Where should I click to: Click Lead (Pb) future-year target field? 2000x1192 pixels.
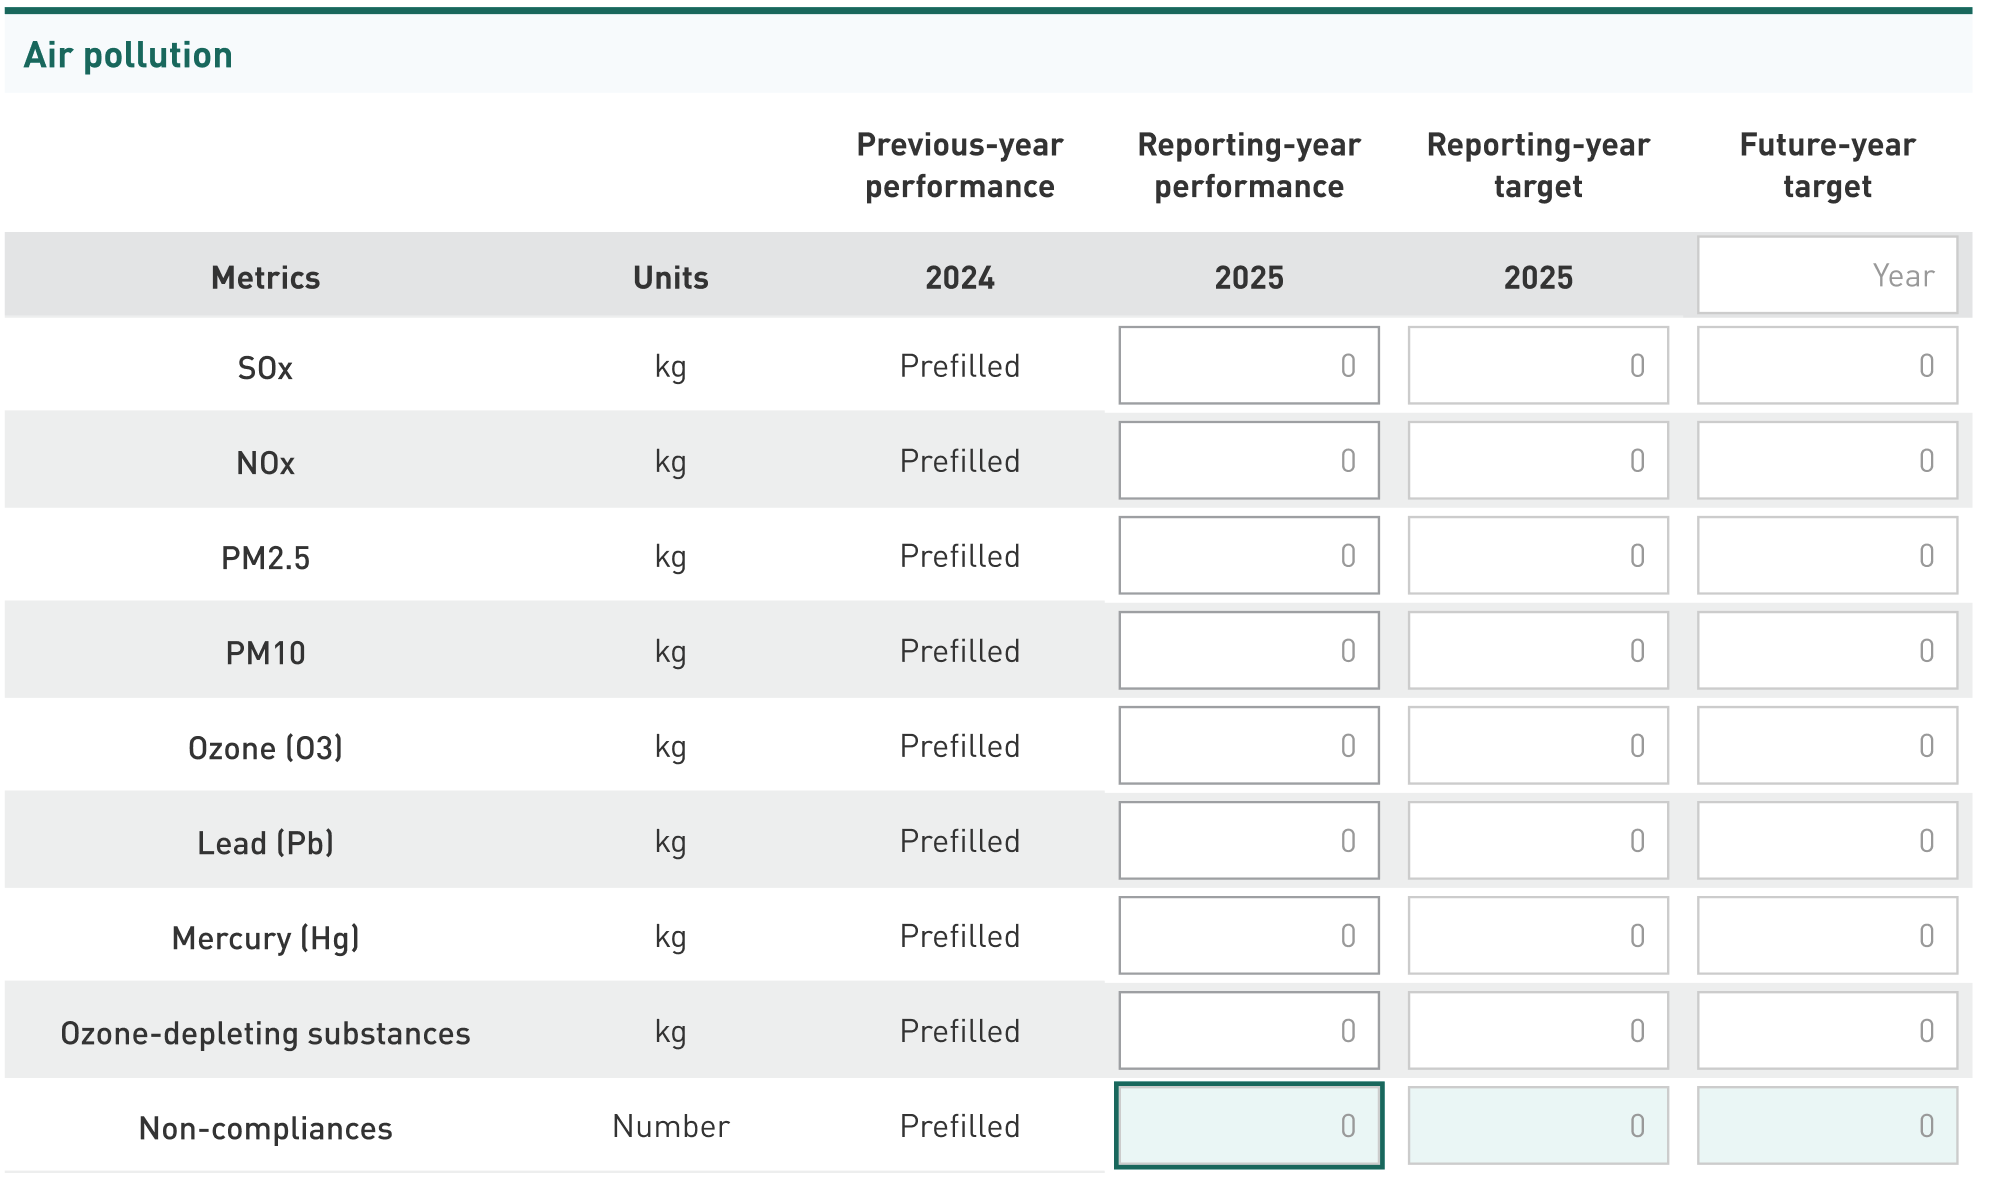[x=1827, y=840]
